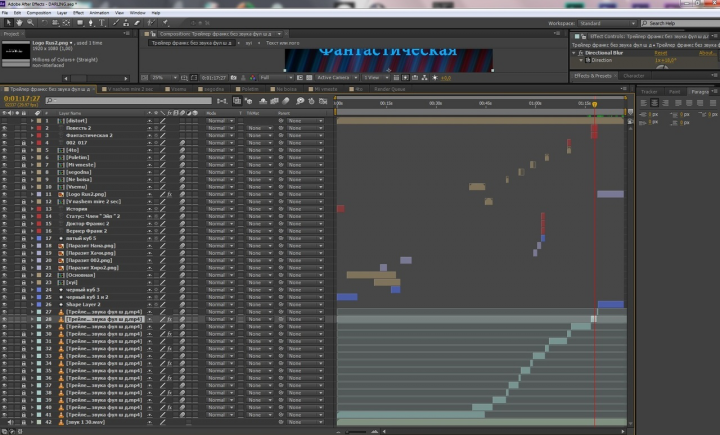Switch to Tracker panel tab
720x435 pixels.
click(x=649, y=92)
